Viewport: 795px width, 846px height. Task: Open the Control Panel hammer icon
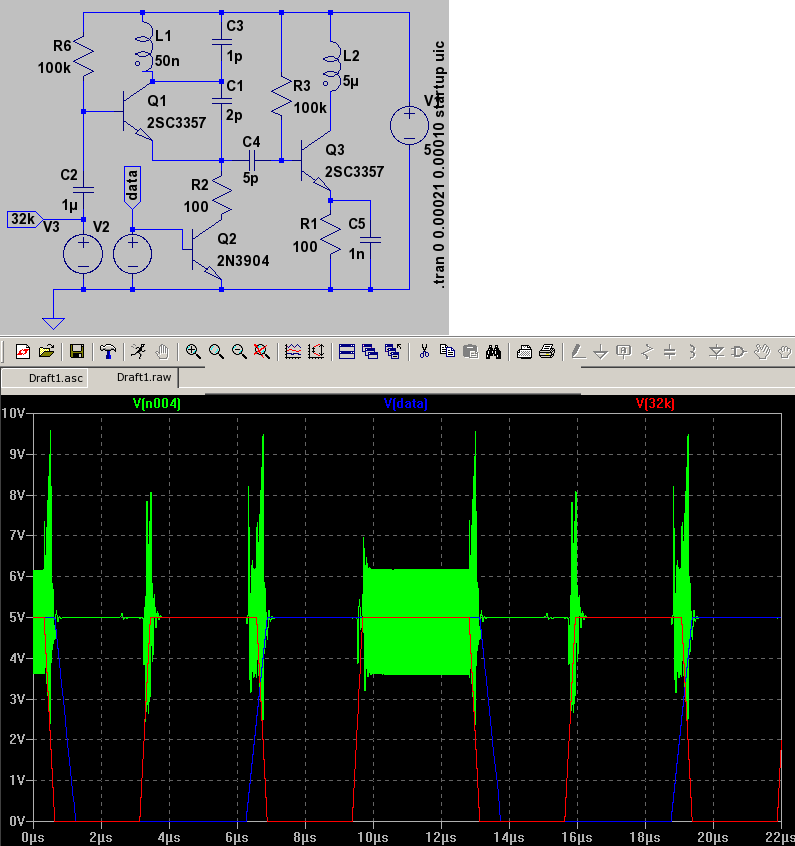107,352
